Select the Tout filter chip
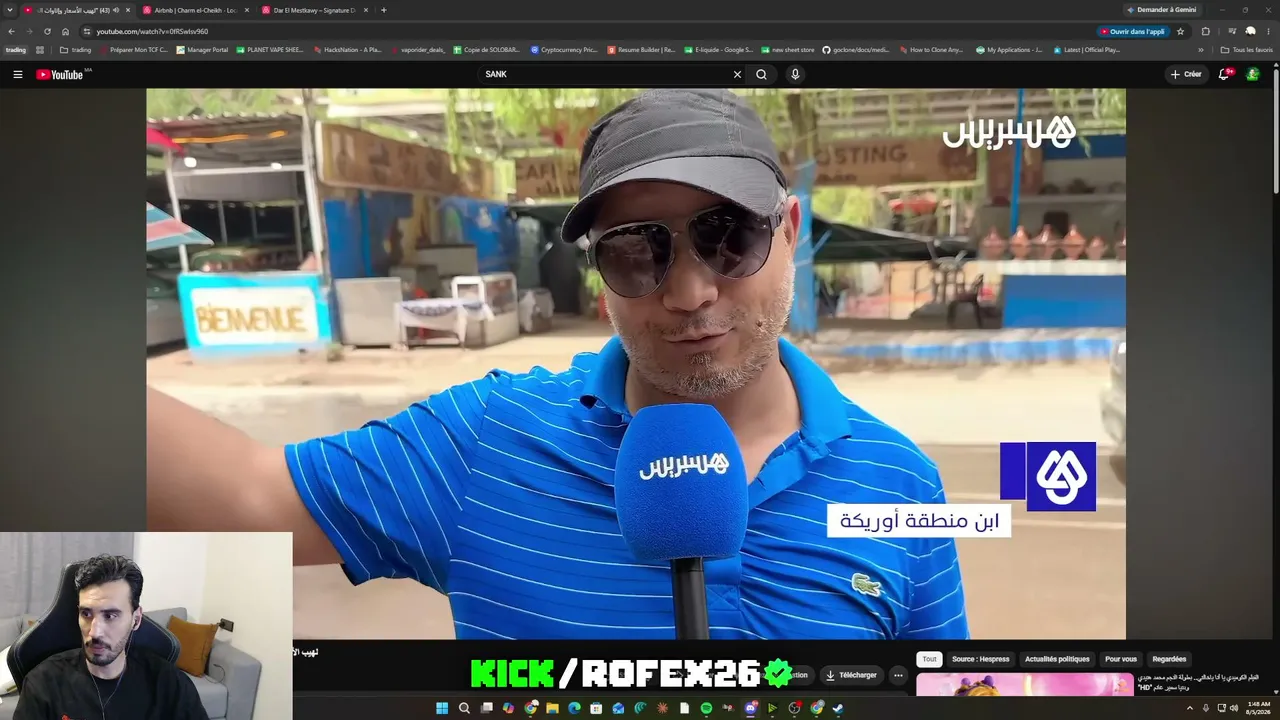This screenshot has width=1280, height=720. [929, 659]
